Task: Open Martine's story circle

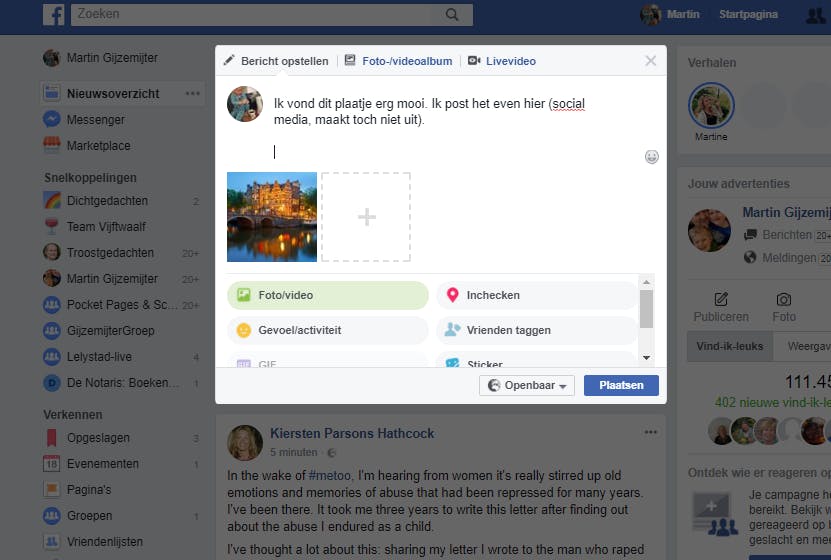Action: tap(711, 105)
